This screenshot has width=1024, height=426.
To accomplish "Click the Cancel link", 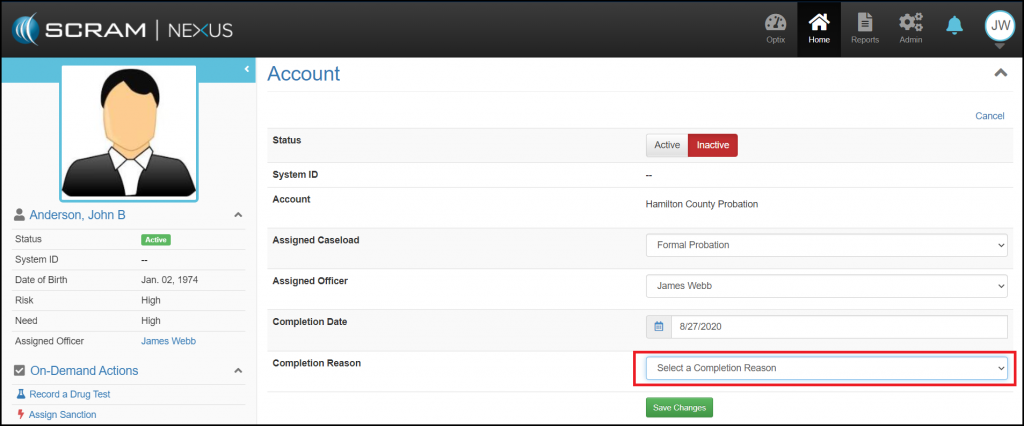I will tap(989, 116).
